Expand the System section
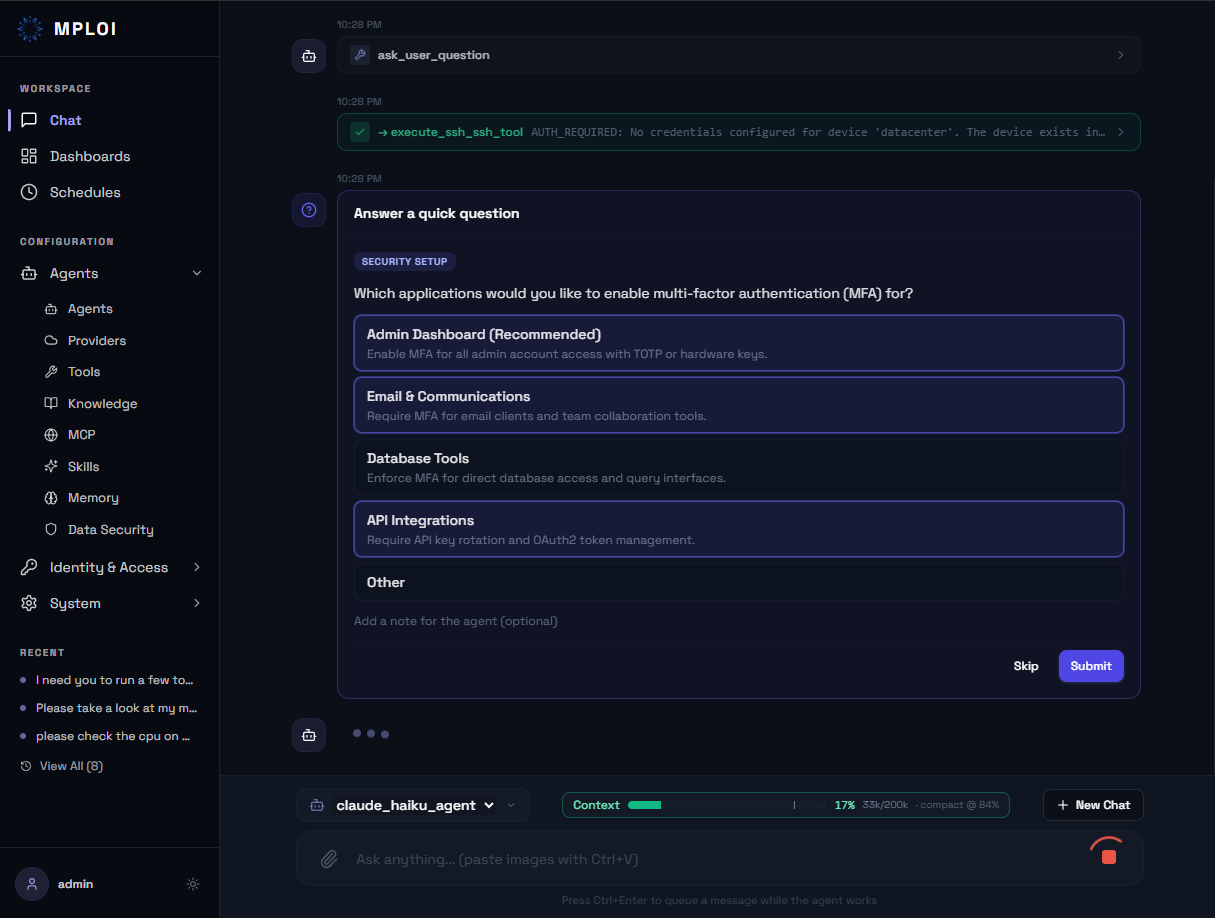 click(x=109, y=603)
